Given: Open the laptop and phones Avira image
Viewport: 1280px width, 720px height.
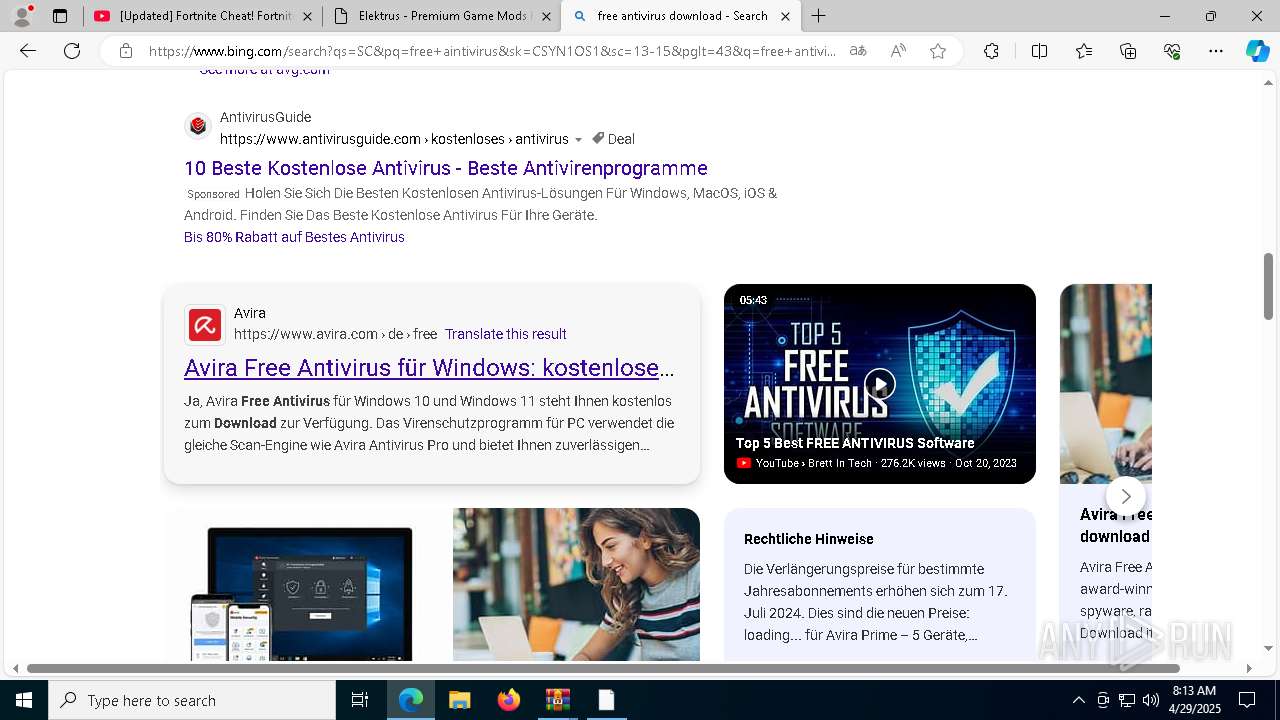Looking at the screenshot, I should pyautogui.click(x=307, y=585).
